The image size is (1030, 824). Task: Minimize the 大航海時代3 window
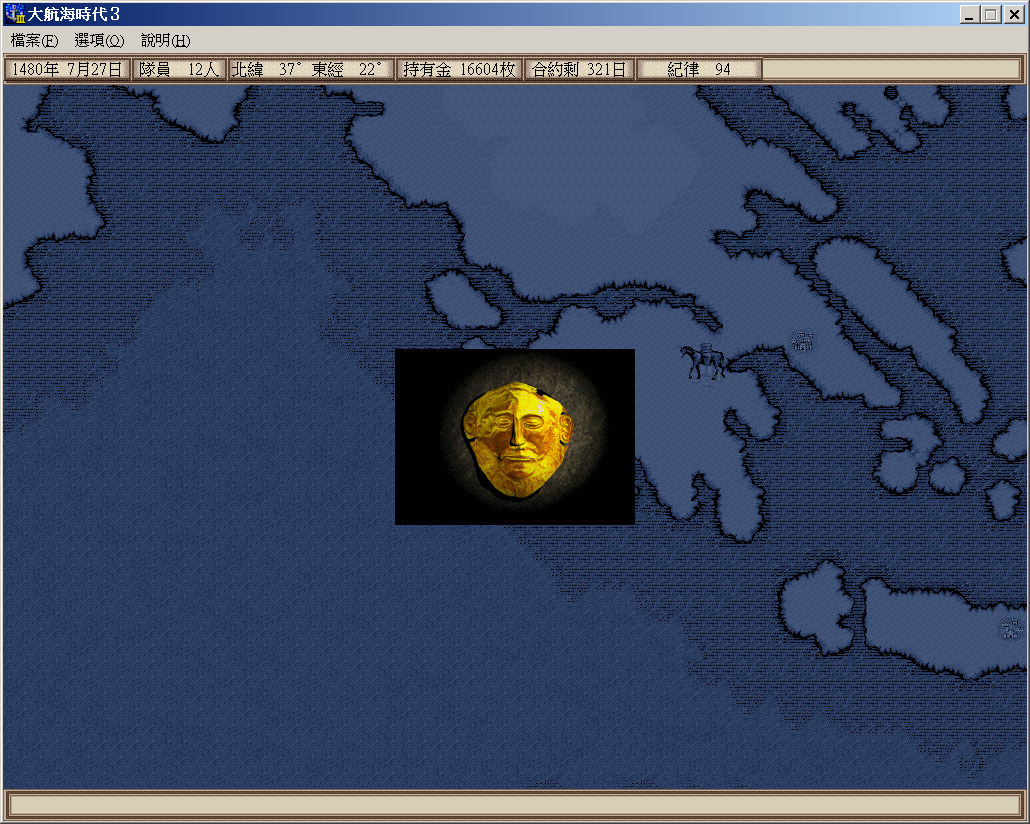click(969, 15)
